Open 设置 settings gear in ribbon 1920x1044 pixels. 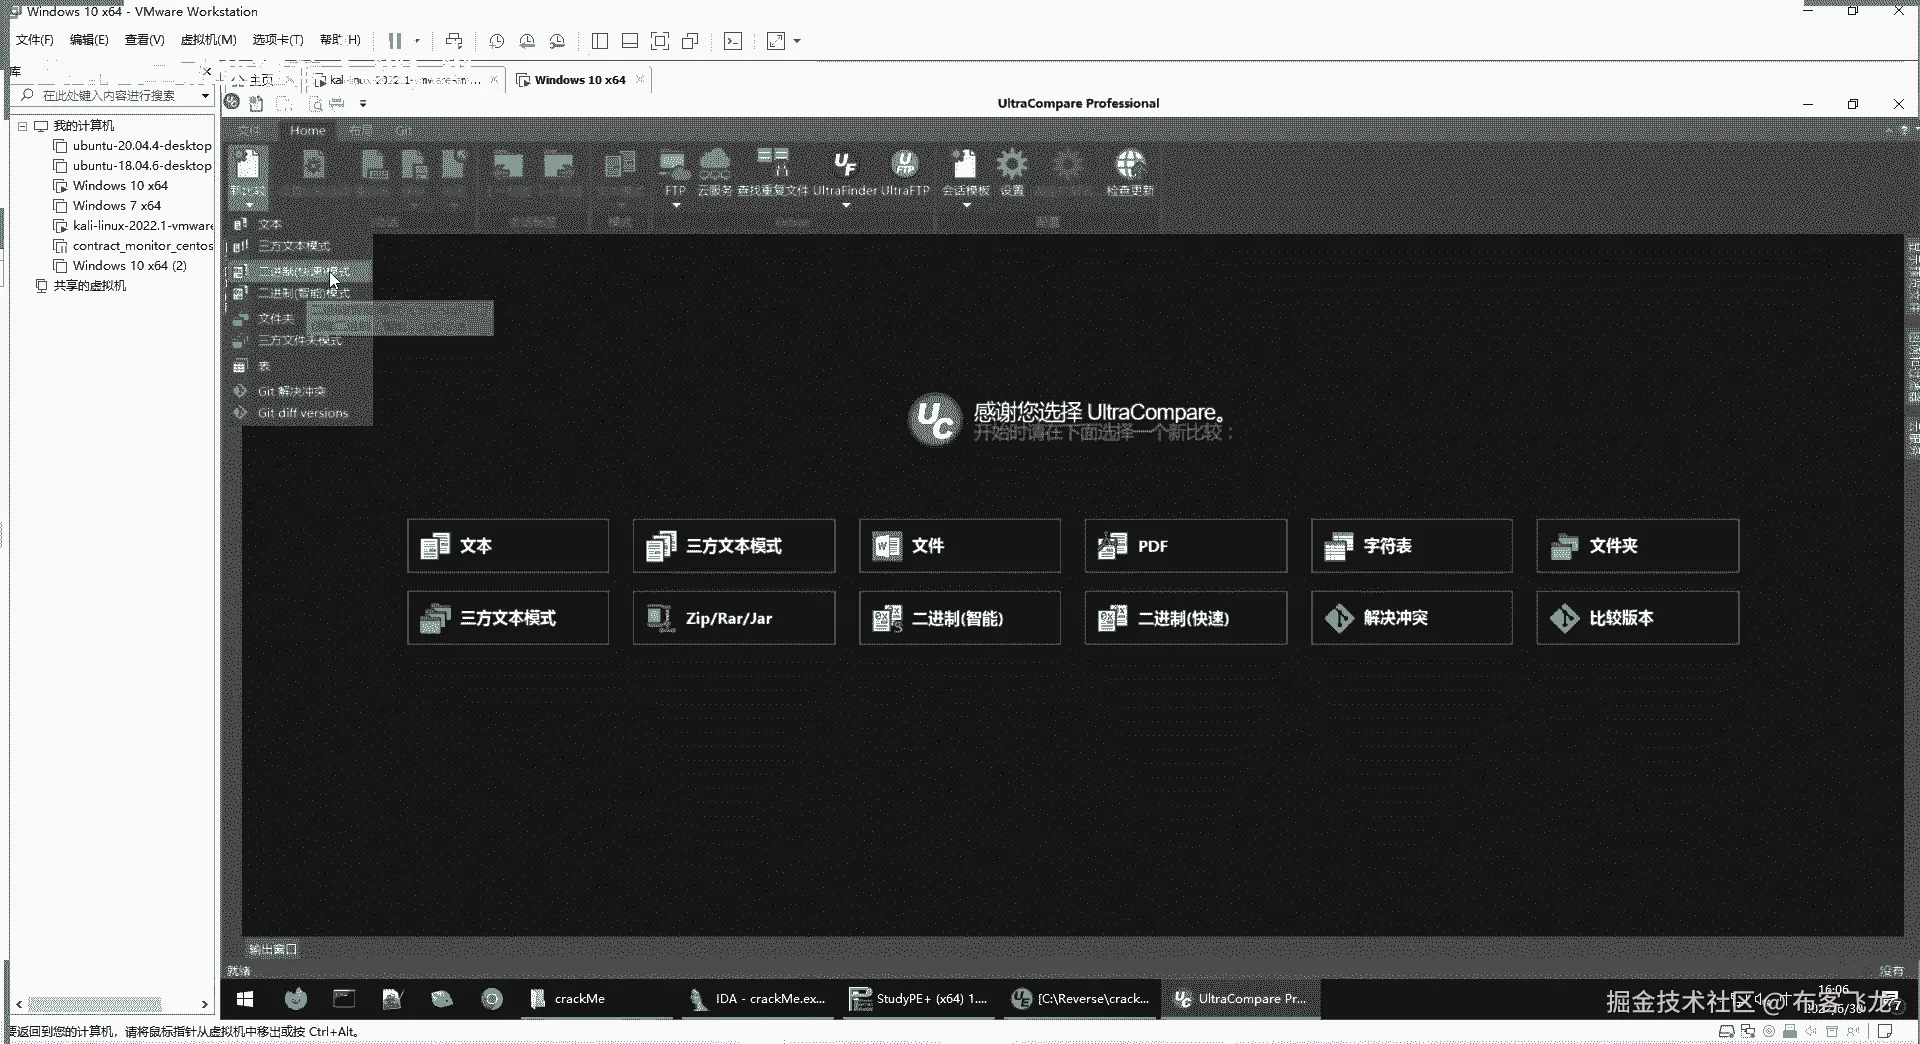click(1012, 172)
